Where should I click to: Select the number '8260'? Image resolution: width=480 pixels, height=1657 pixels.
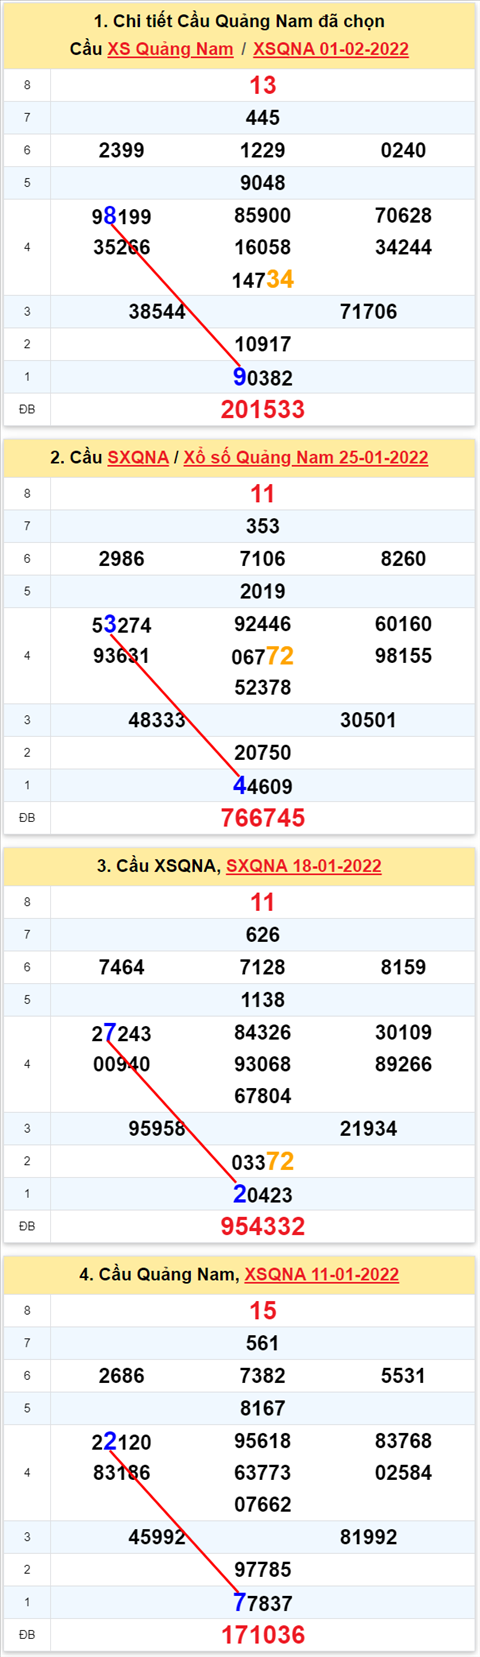[x=404, y=559]
